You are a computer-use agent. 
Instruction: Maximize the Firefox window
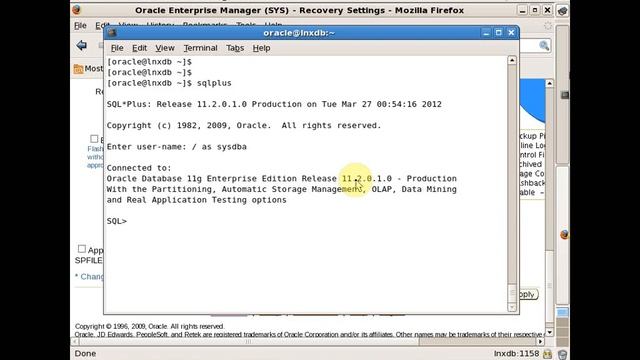click(535, 10)
